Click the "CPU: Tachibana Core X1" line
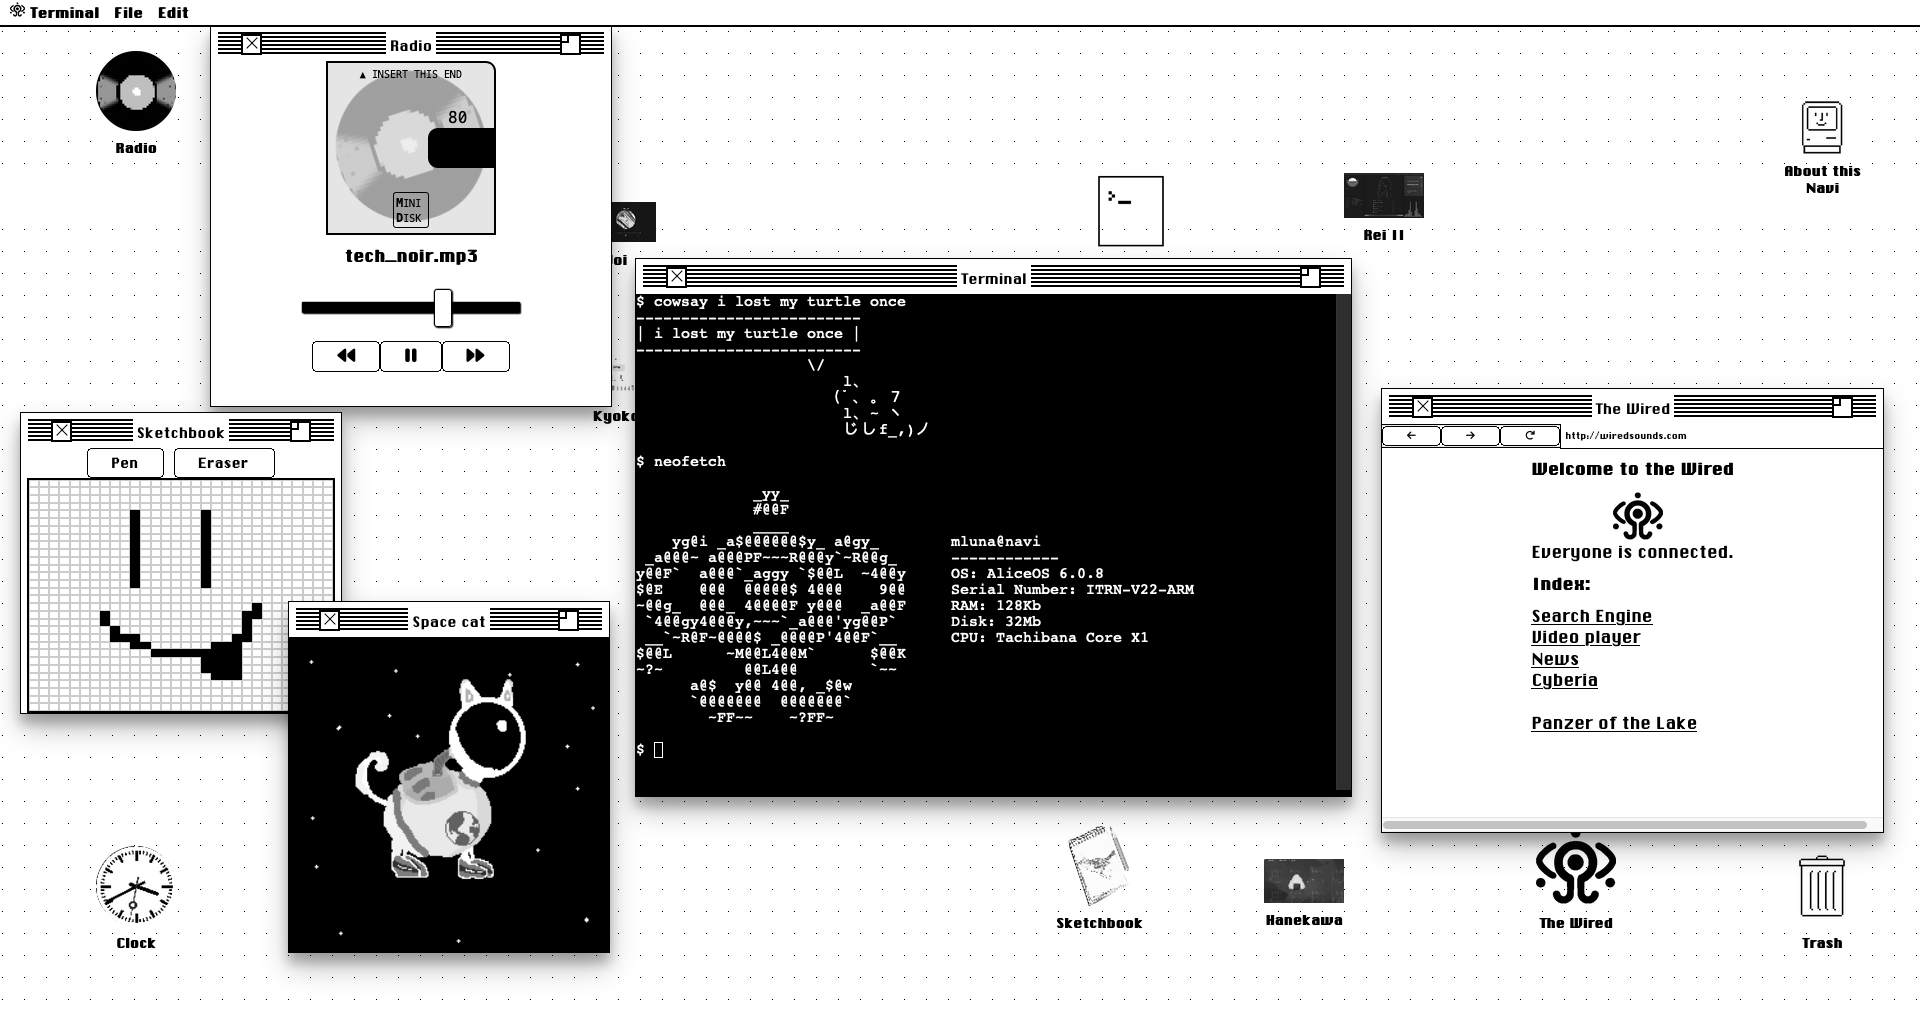The image size is (1920, 1011). click(1049, 638)
